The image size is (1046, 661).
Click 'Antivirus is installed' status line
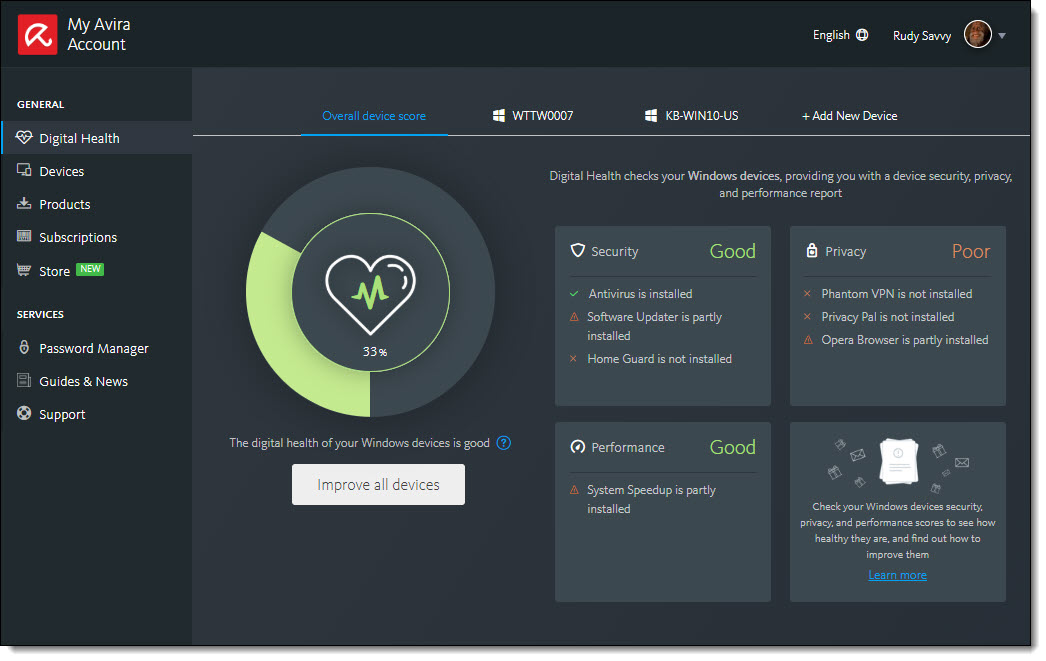pyautogui.click(x=640, y=293)
